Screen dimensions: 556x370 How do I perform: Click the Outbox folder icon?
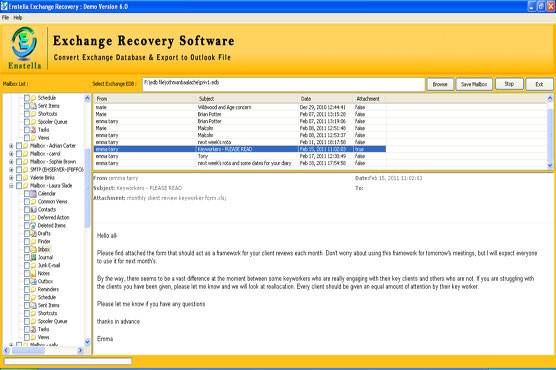click(33, 281)
